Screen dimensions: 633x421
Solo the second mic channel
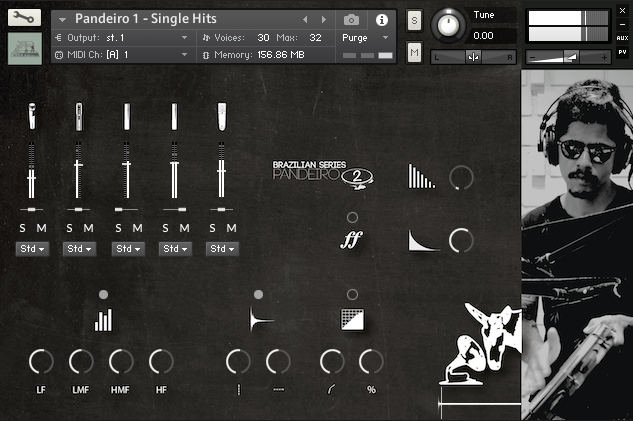69,228
